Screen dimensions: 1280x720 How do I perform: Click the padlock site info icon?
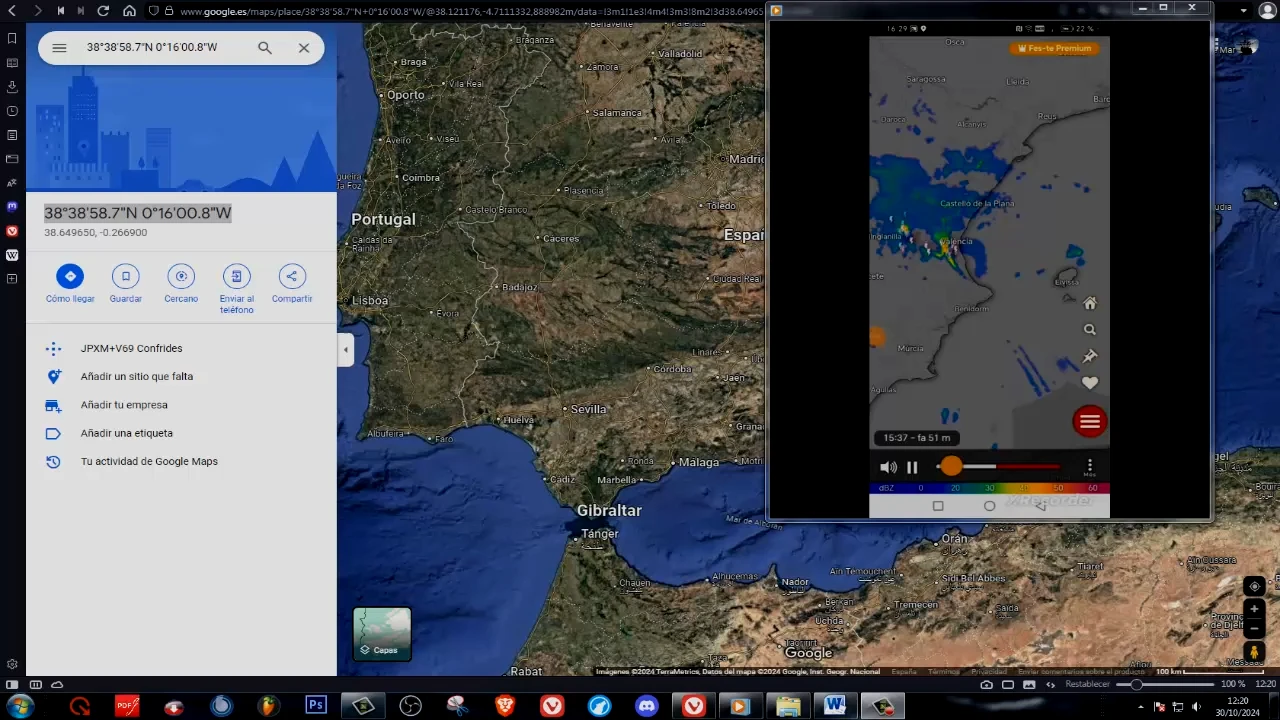coord(168,11)
